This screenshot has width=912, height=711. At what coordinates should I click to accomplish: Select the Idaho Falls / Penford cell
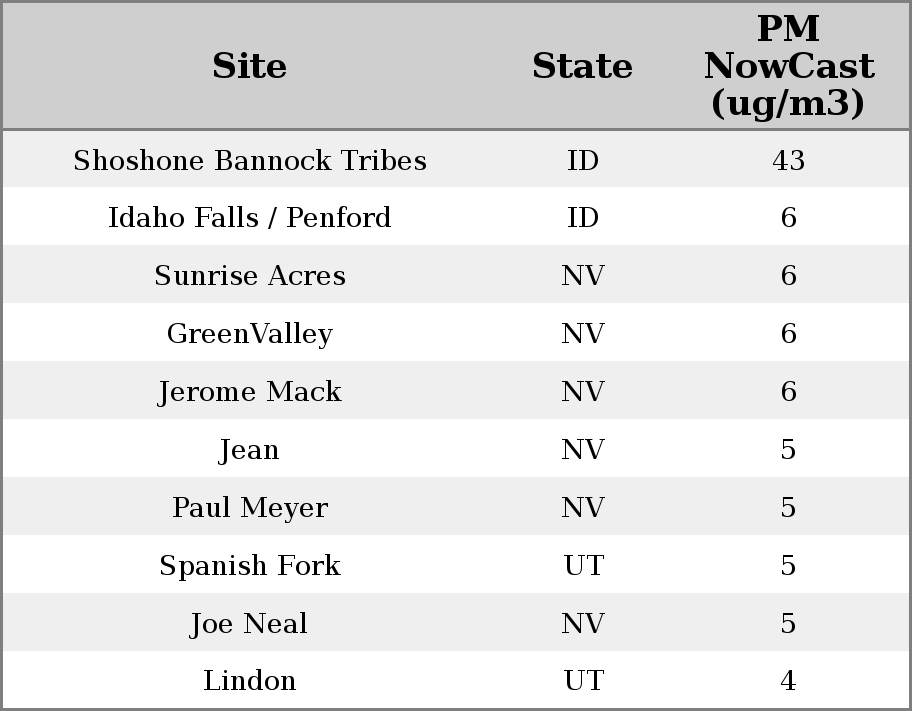point(250,218)
